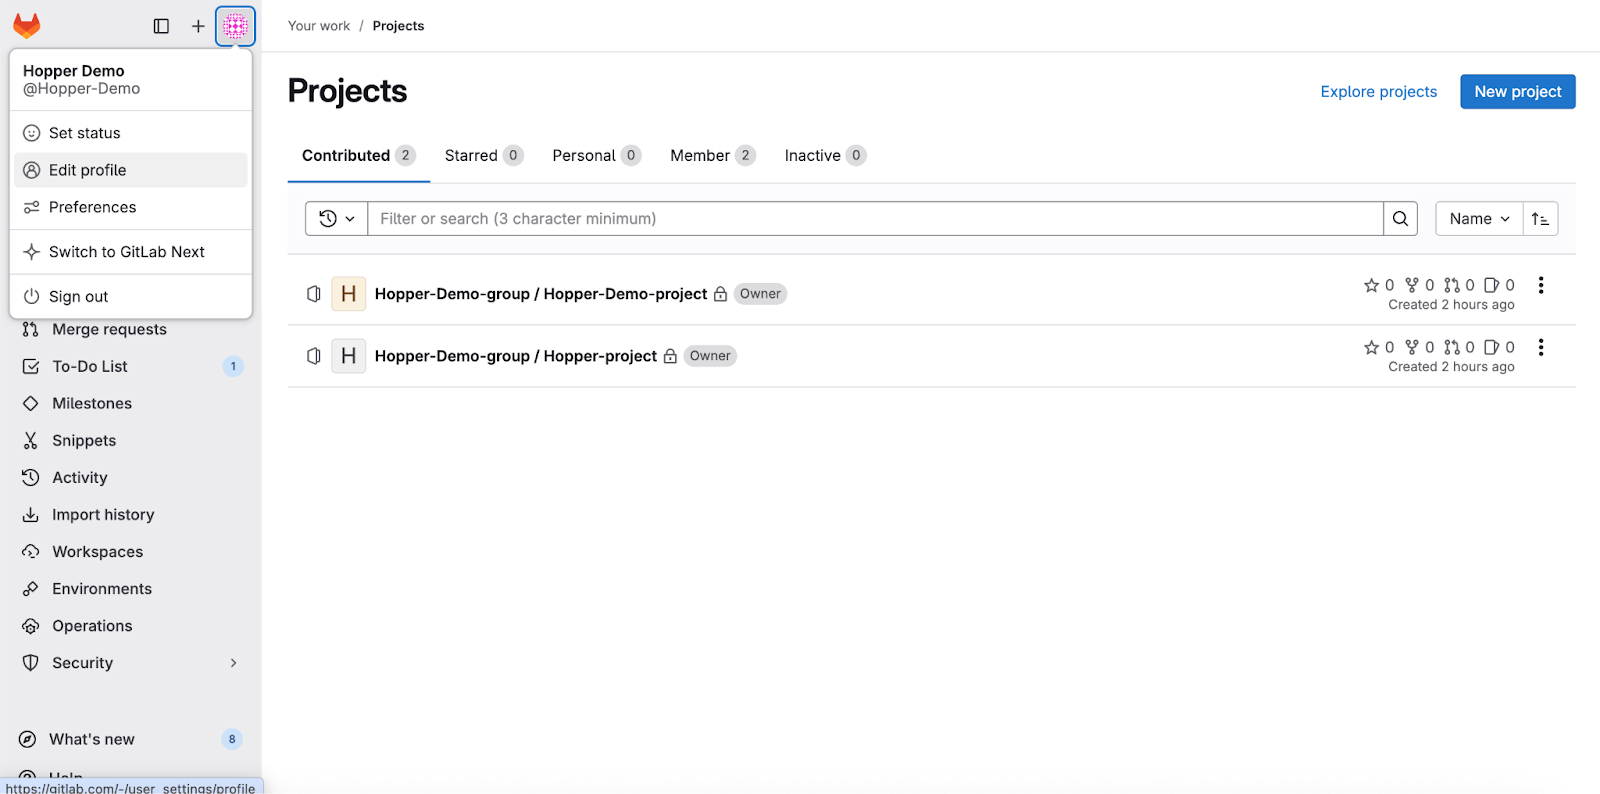Click the Hopper-Demo-project forks count

tap(1420, 285)
